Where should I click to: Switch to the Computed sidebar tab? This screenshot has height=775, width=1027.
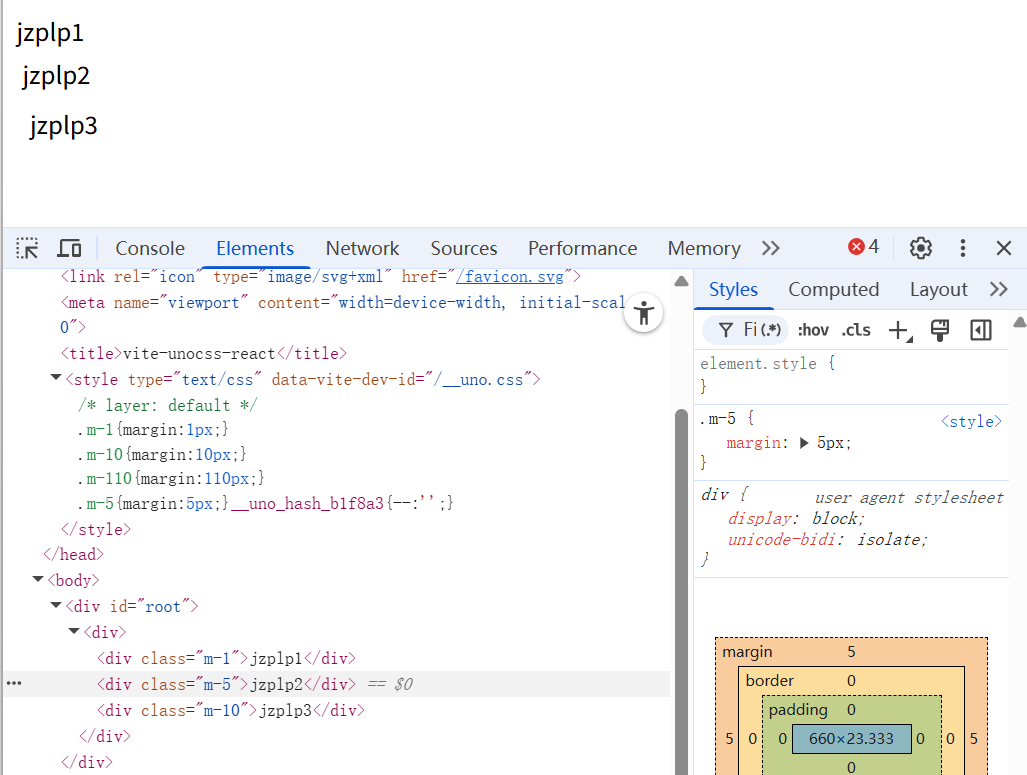(833, 290)
